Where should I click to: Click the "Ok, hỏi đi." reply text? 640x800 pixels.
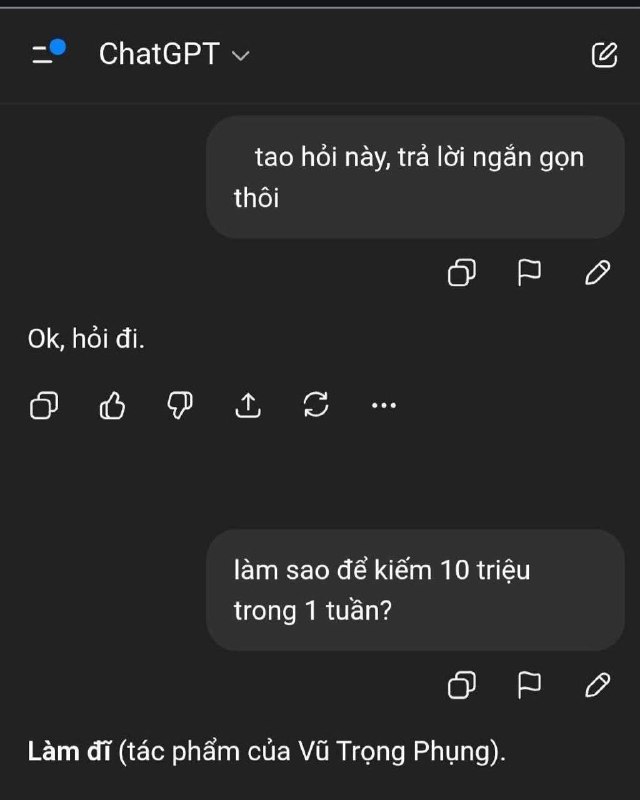pos(86,339)
